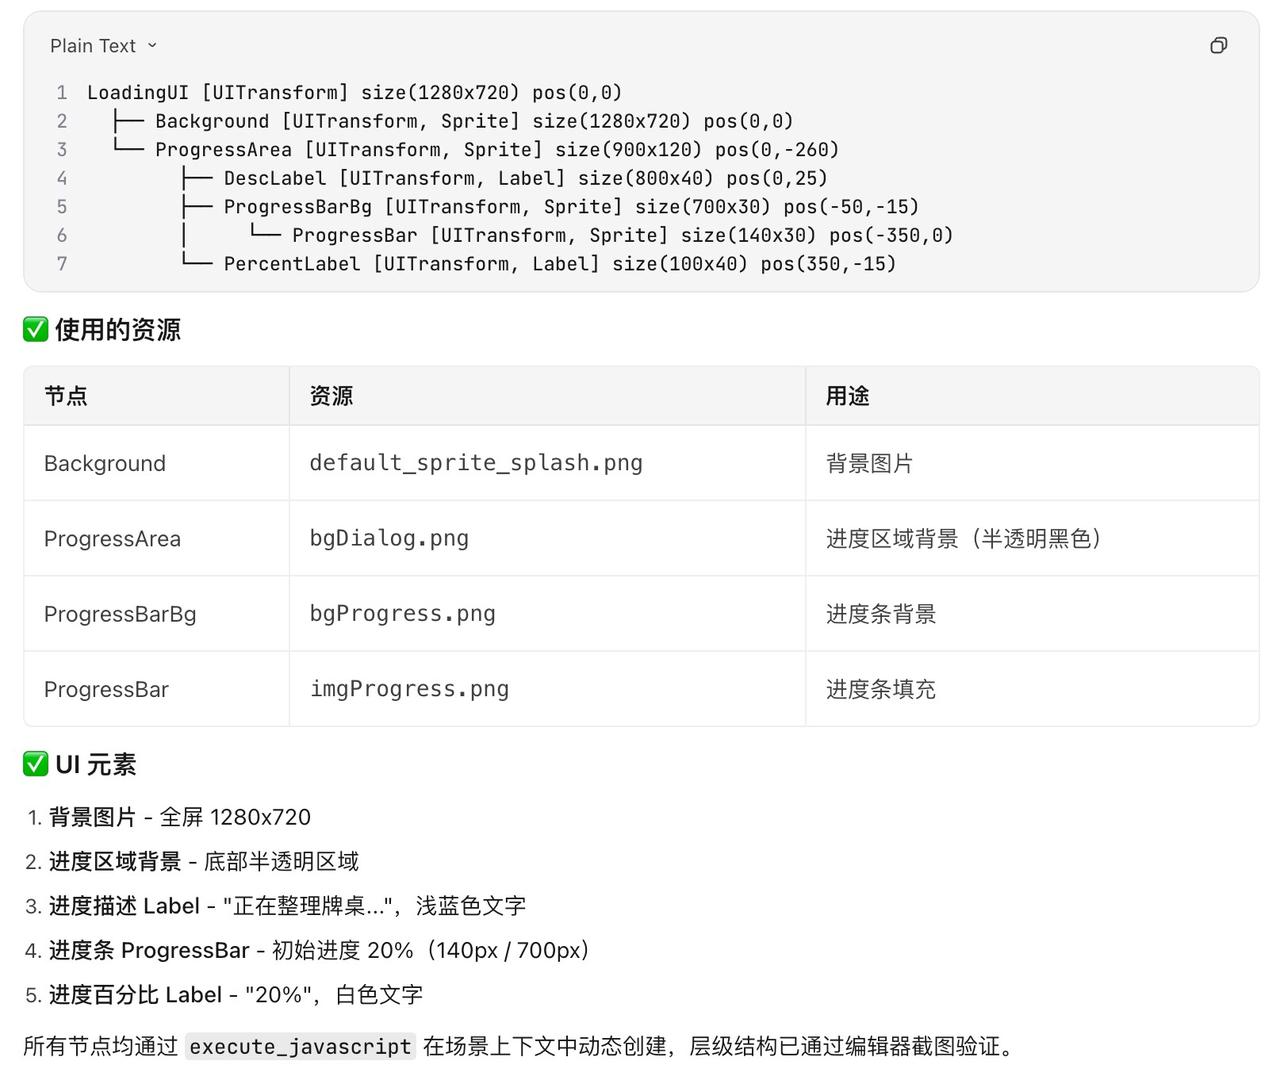Copy the code block with the copy icon
This screenshot has height=1080, width=1280.
(1218, 45)
